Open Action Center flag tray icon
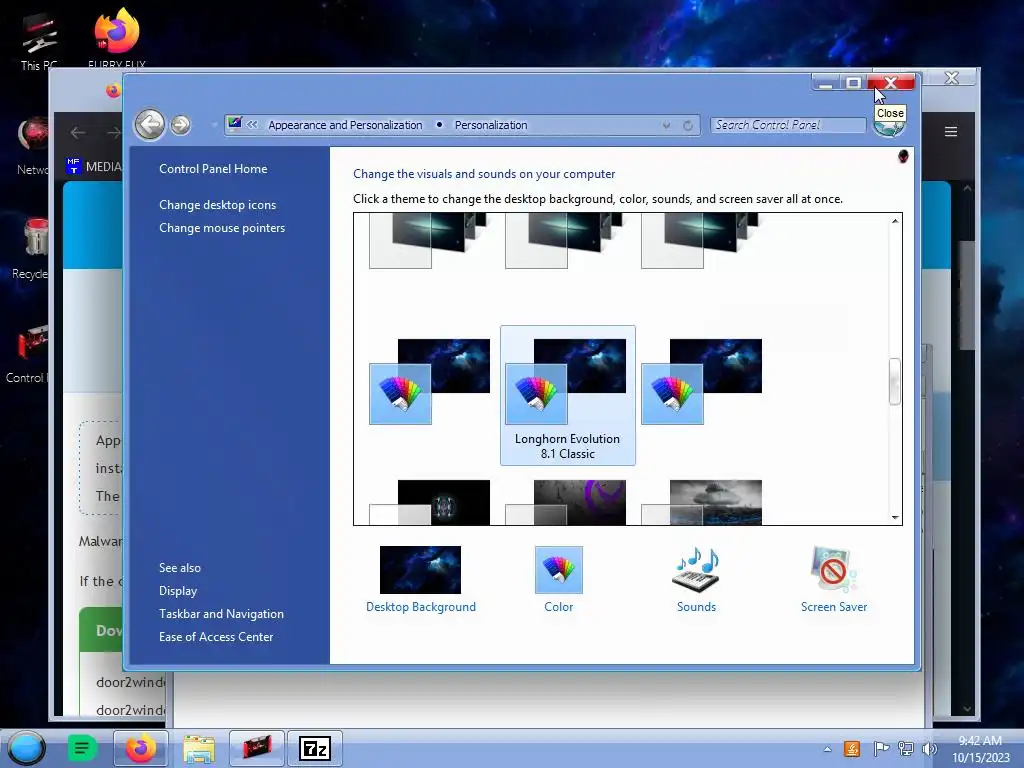 pyautogui.click(x=880, y=749)
